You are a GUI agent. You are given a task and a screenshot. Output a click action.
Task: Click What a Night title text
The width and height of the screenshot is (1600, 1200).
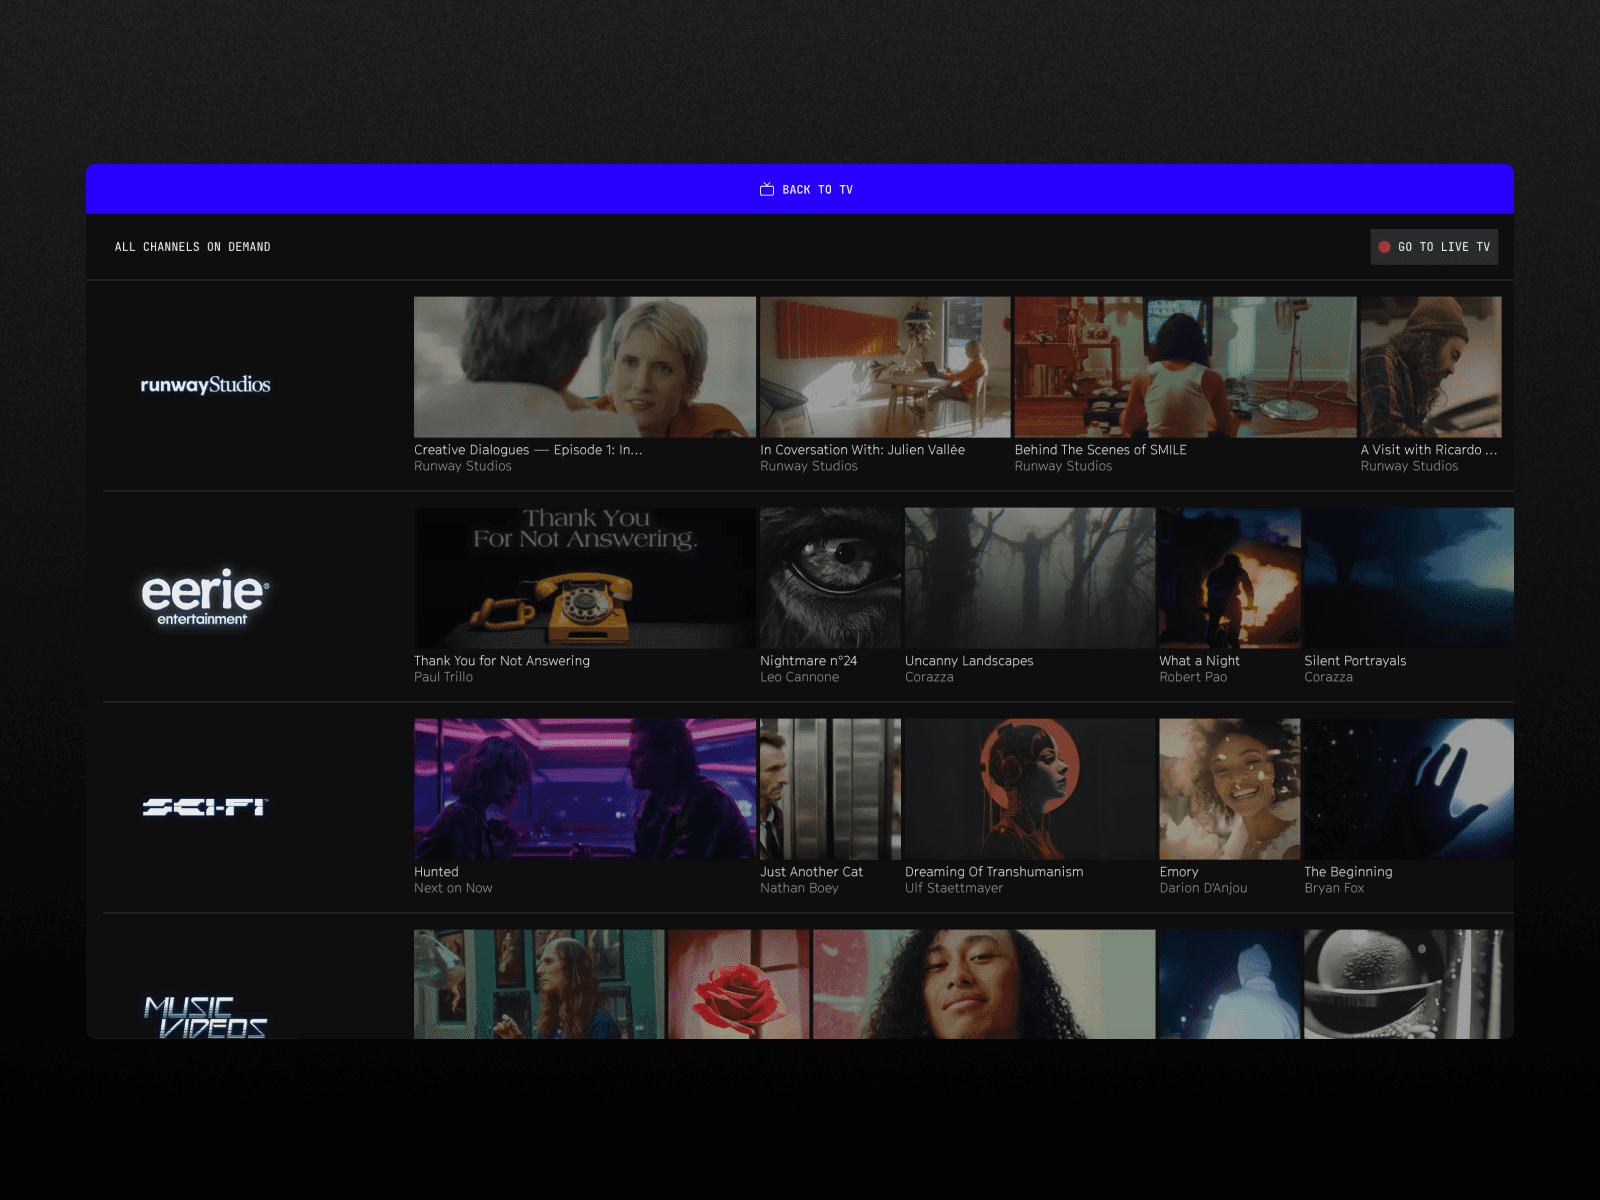coord(1199,661)
